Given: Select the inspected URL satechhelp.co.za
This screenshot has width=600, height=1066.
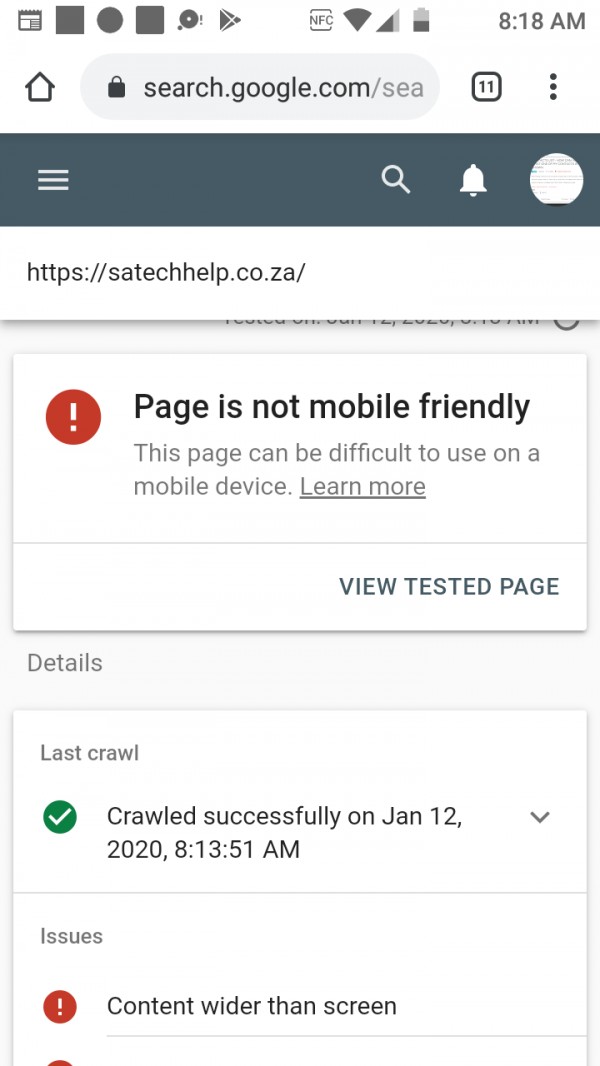Looking at the screenshot, I should (x=166, y=272).
